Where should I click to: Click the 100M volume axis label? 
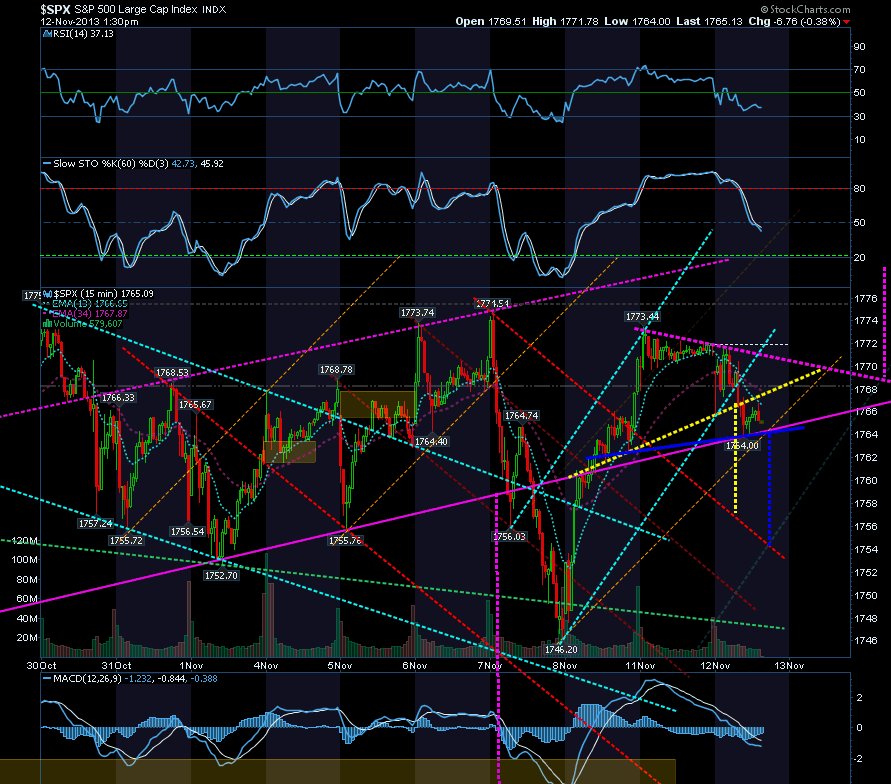coord(24,560)
